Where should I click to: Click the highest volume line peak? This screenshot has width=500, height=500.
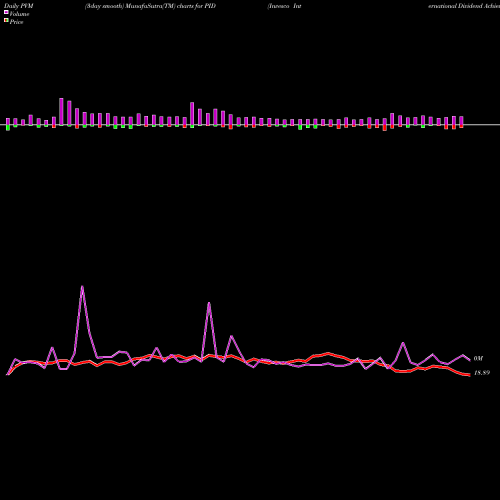[82, 286]
